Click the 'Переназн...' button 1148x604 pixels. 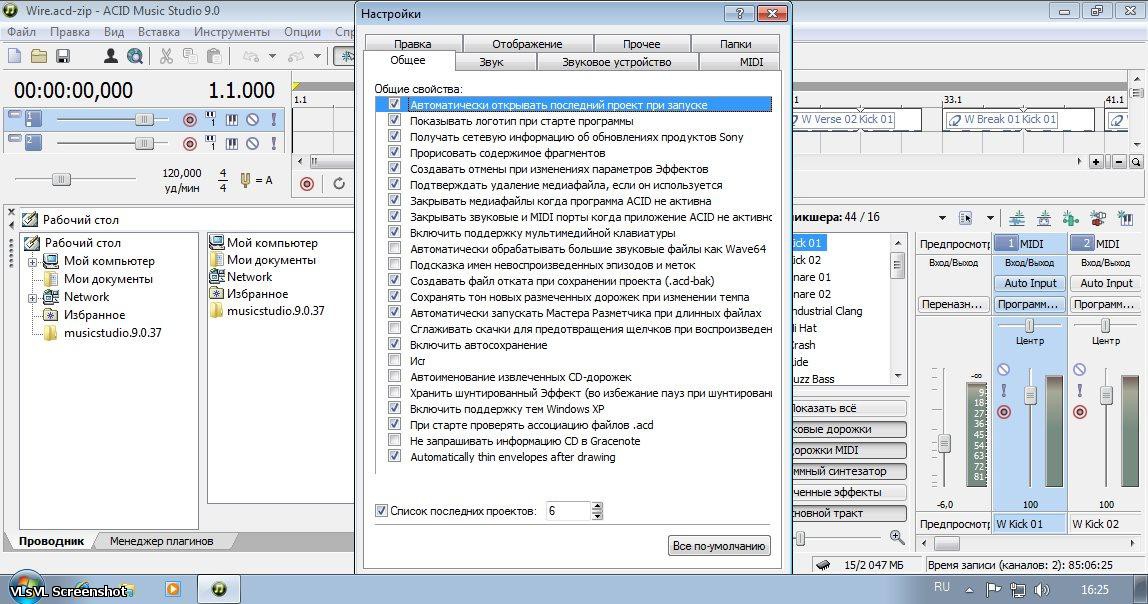[x=952, y=304]
